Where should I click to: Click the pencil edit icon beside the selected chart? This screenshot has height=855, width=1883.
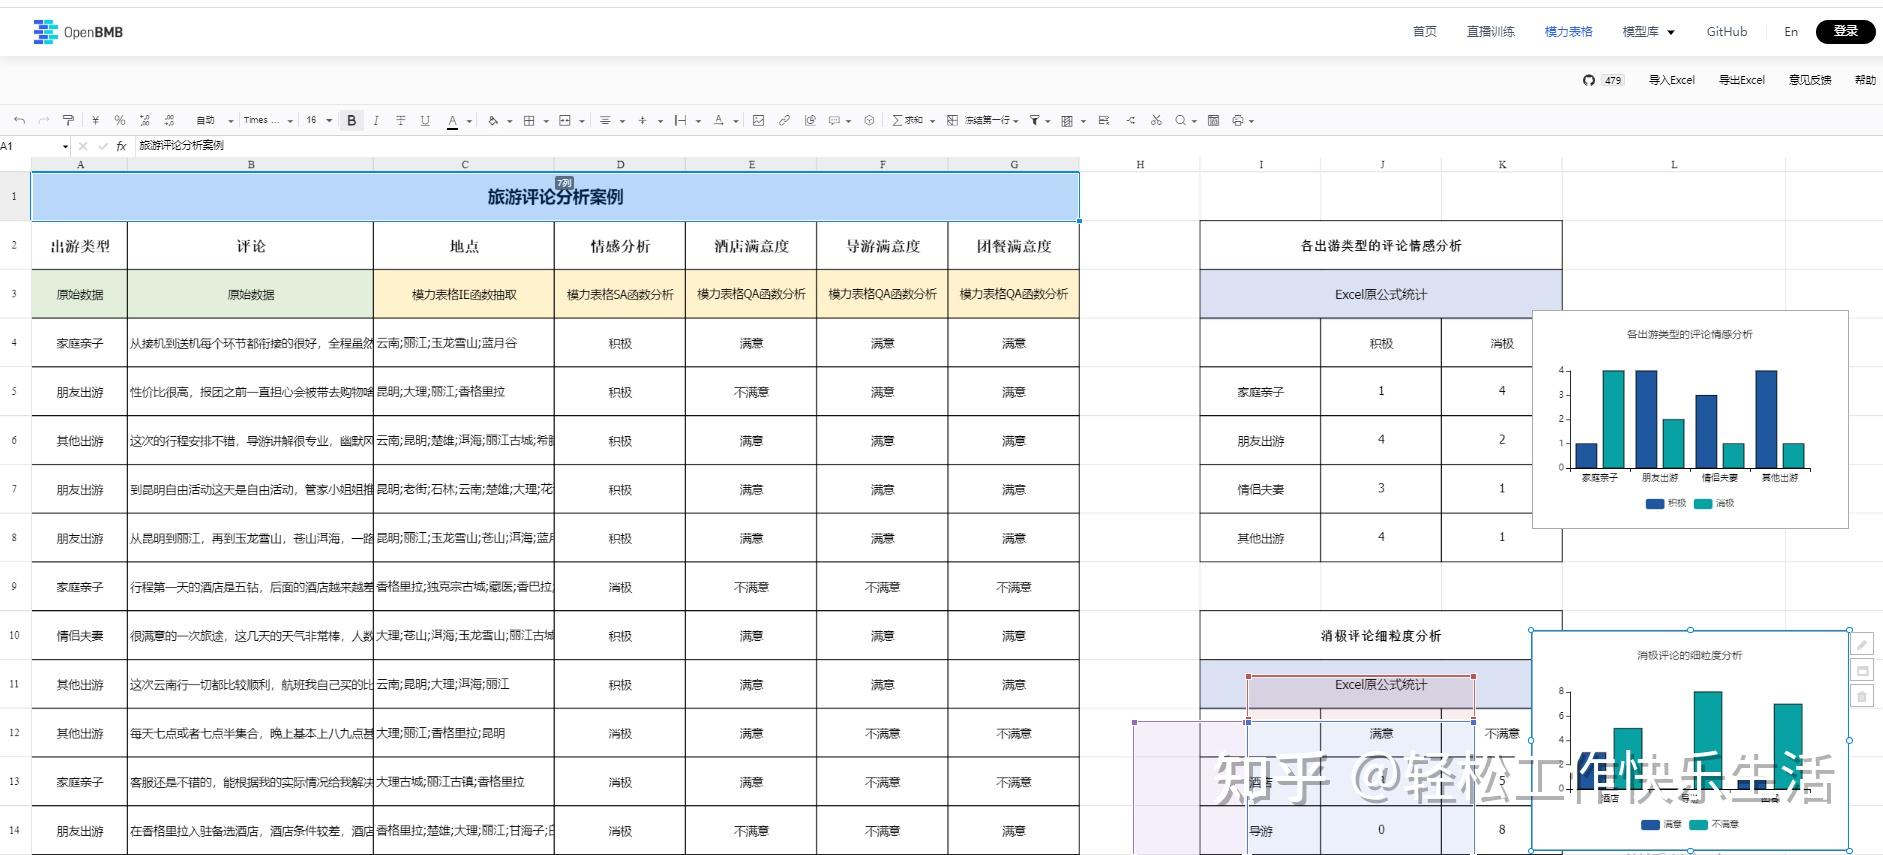pyautogui.click(x=1862, y=644)
